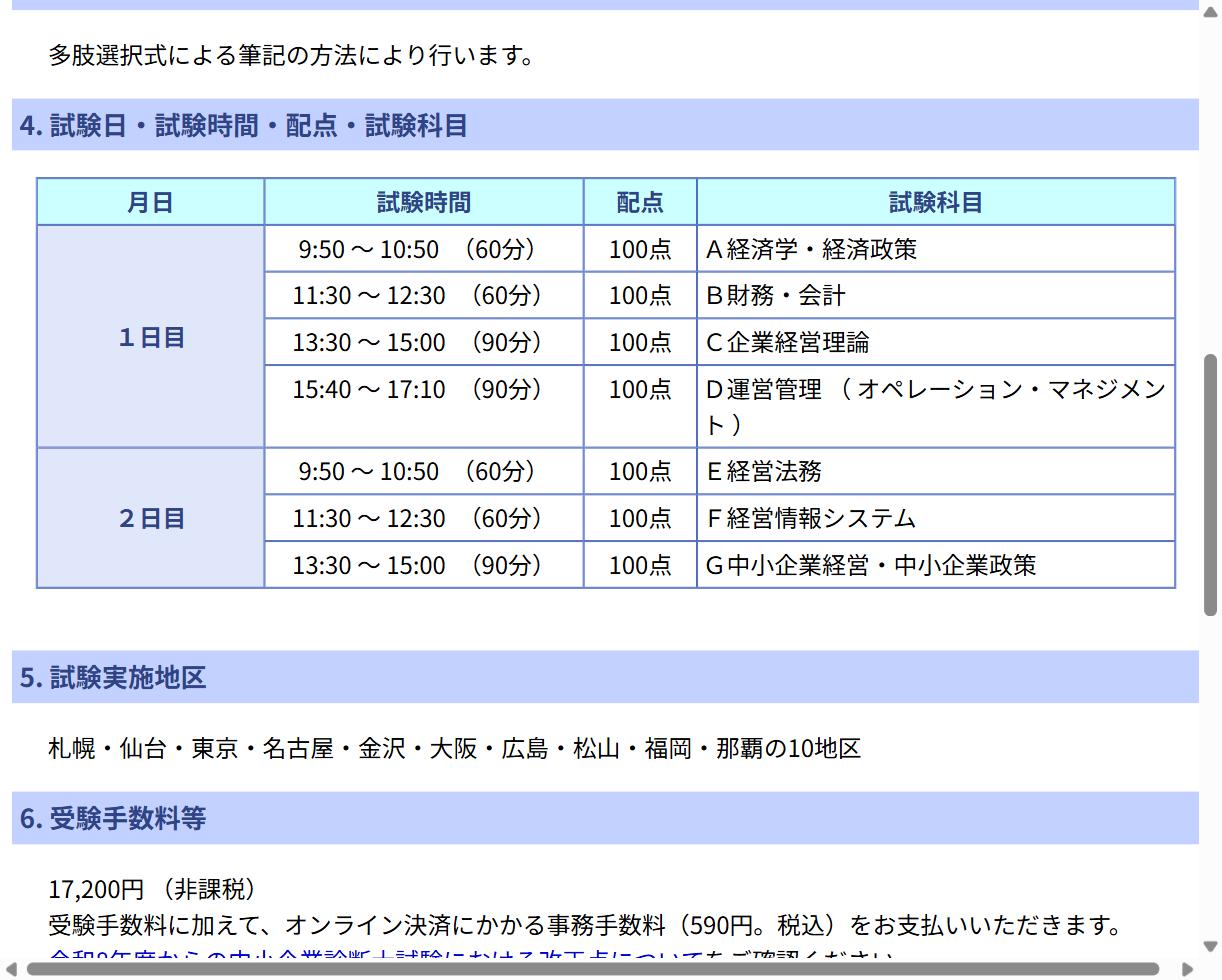Screen dimensions: 1222x980
Task: Click the 試験科目 column header
Action: [x=936, y=202]
